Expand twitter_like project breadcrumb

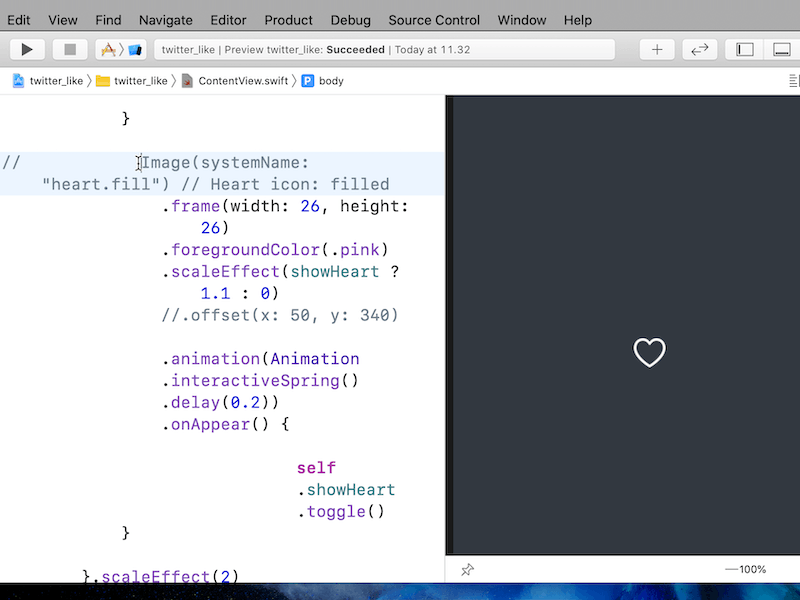(x=48, y=81)
